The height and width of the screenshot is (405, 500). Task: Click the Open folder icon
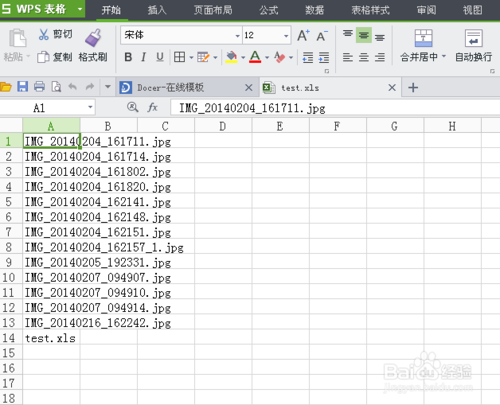click(x=6, y=87)
